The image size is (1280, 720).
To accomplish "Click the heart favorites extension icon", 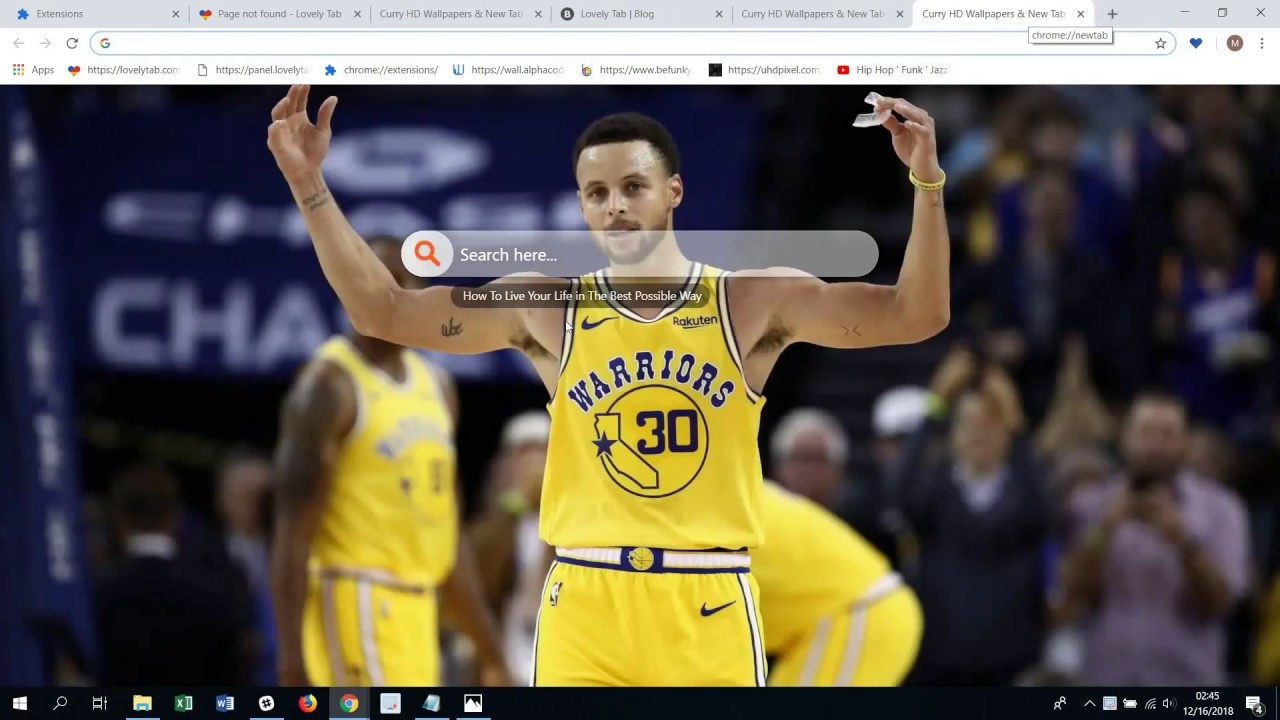I will point(1196,43).
